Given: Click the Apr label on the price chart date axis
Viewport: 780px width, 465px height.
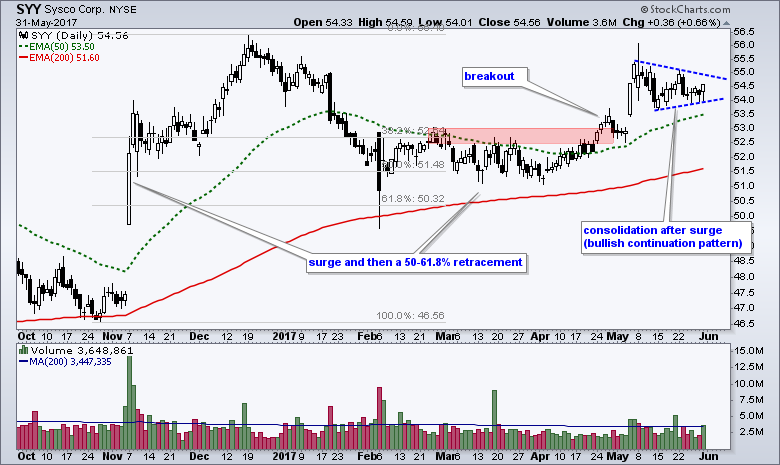Looking at the screenshot, I should point(540,336).
